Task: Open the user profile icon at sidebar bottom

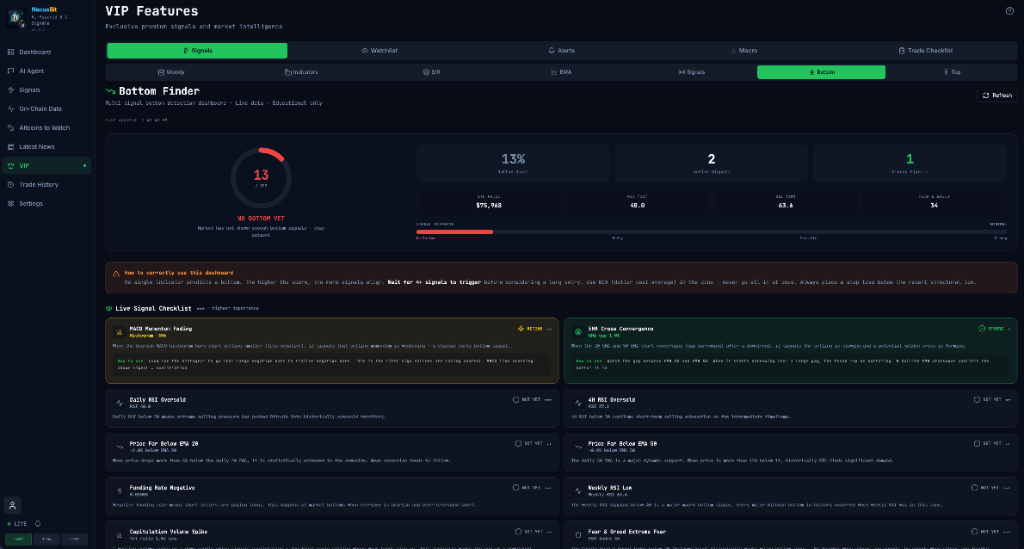Action: [x=12, y=505]
